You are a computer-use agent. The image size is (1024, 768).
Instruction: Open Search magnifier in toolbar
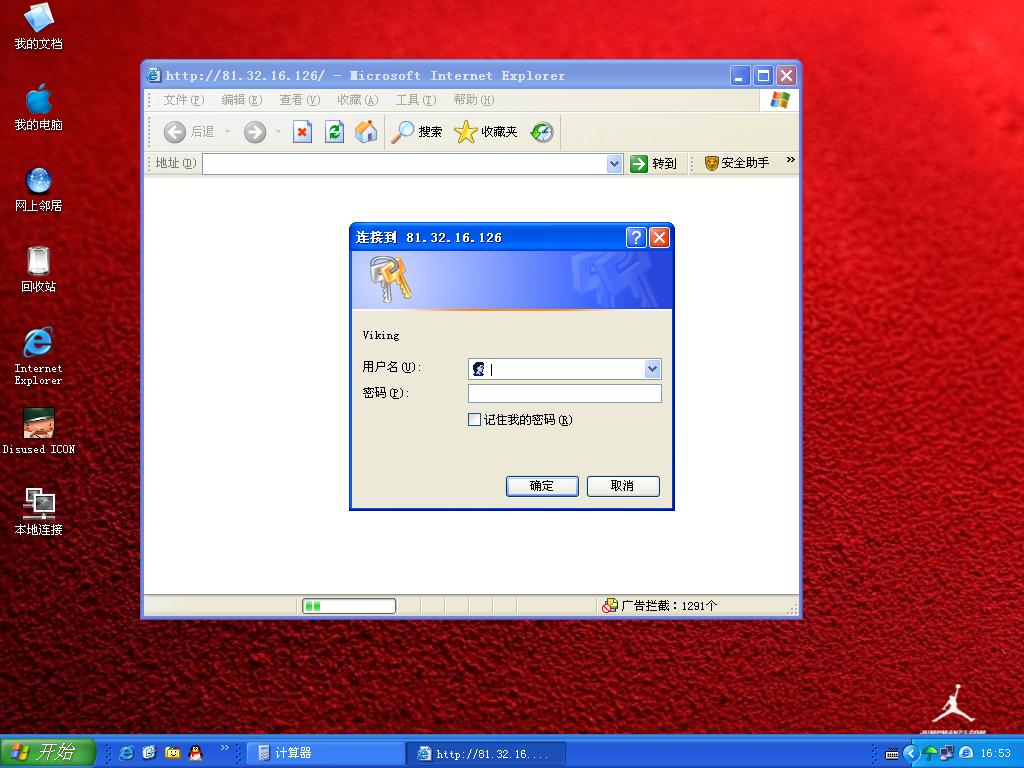(417, 132)
